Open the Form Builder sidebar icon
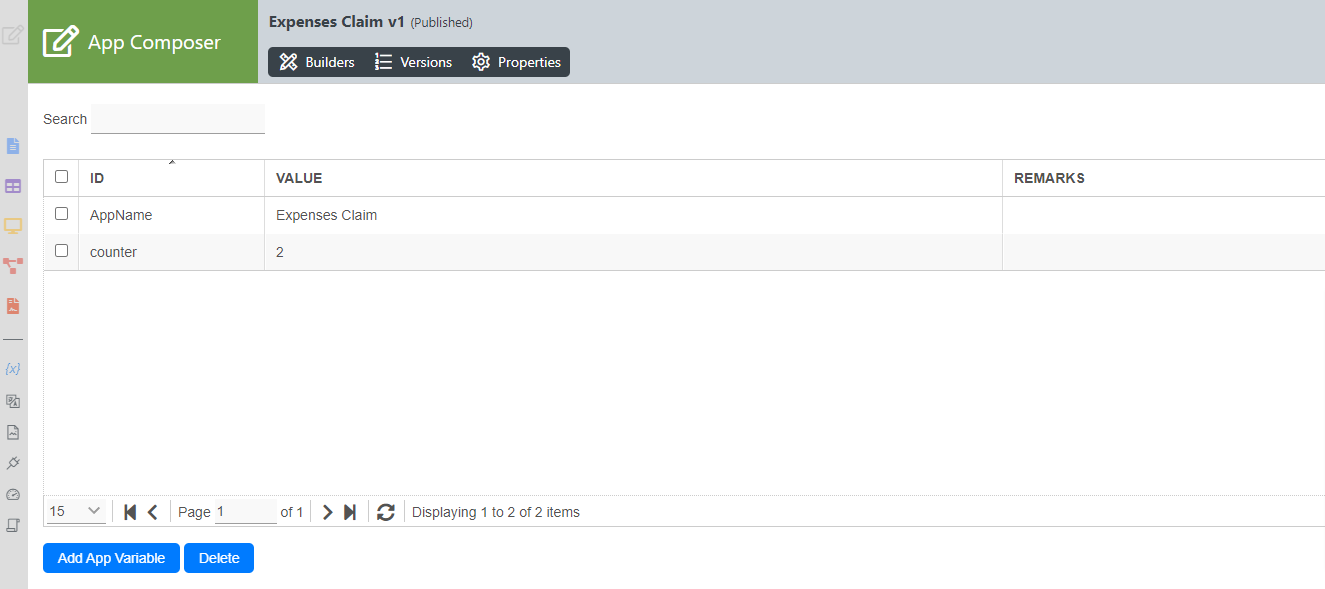Image resolution: width=1325 pixels, height=589 pixels. 13,146
